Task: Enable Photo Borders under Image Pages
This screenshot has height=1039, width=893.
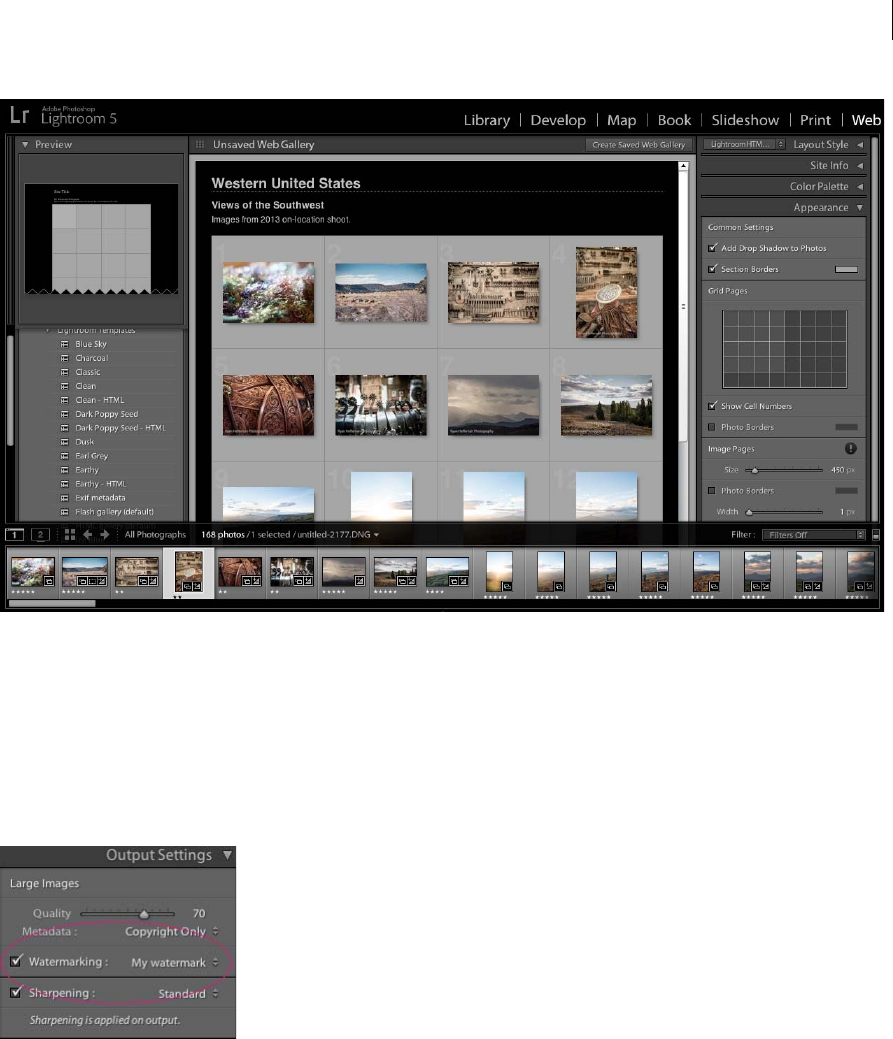Action: [712, 491]
